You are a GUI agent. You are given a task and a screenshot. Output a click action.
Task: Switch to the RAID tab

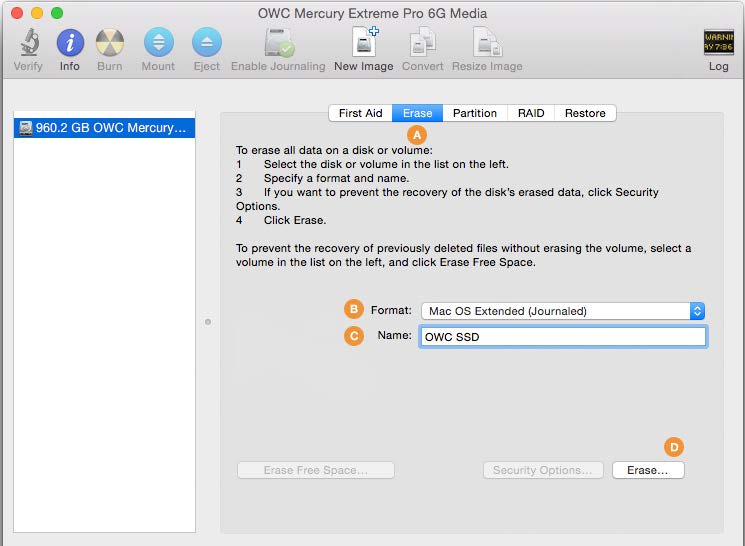[531, 113]
